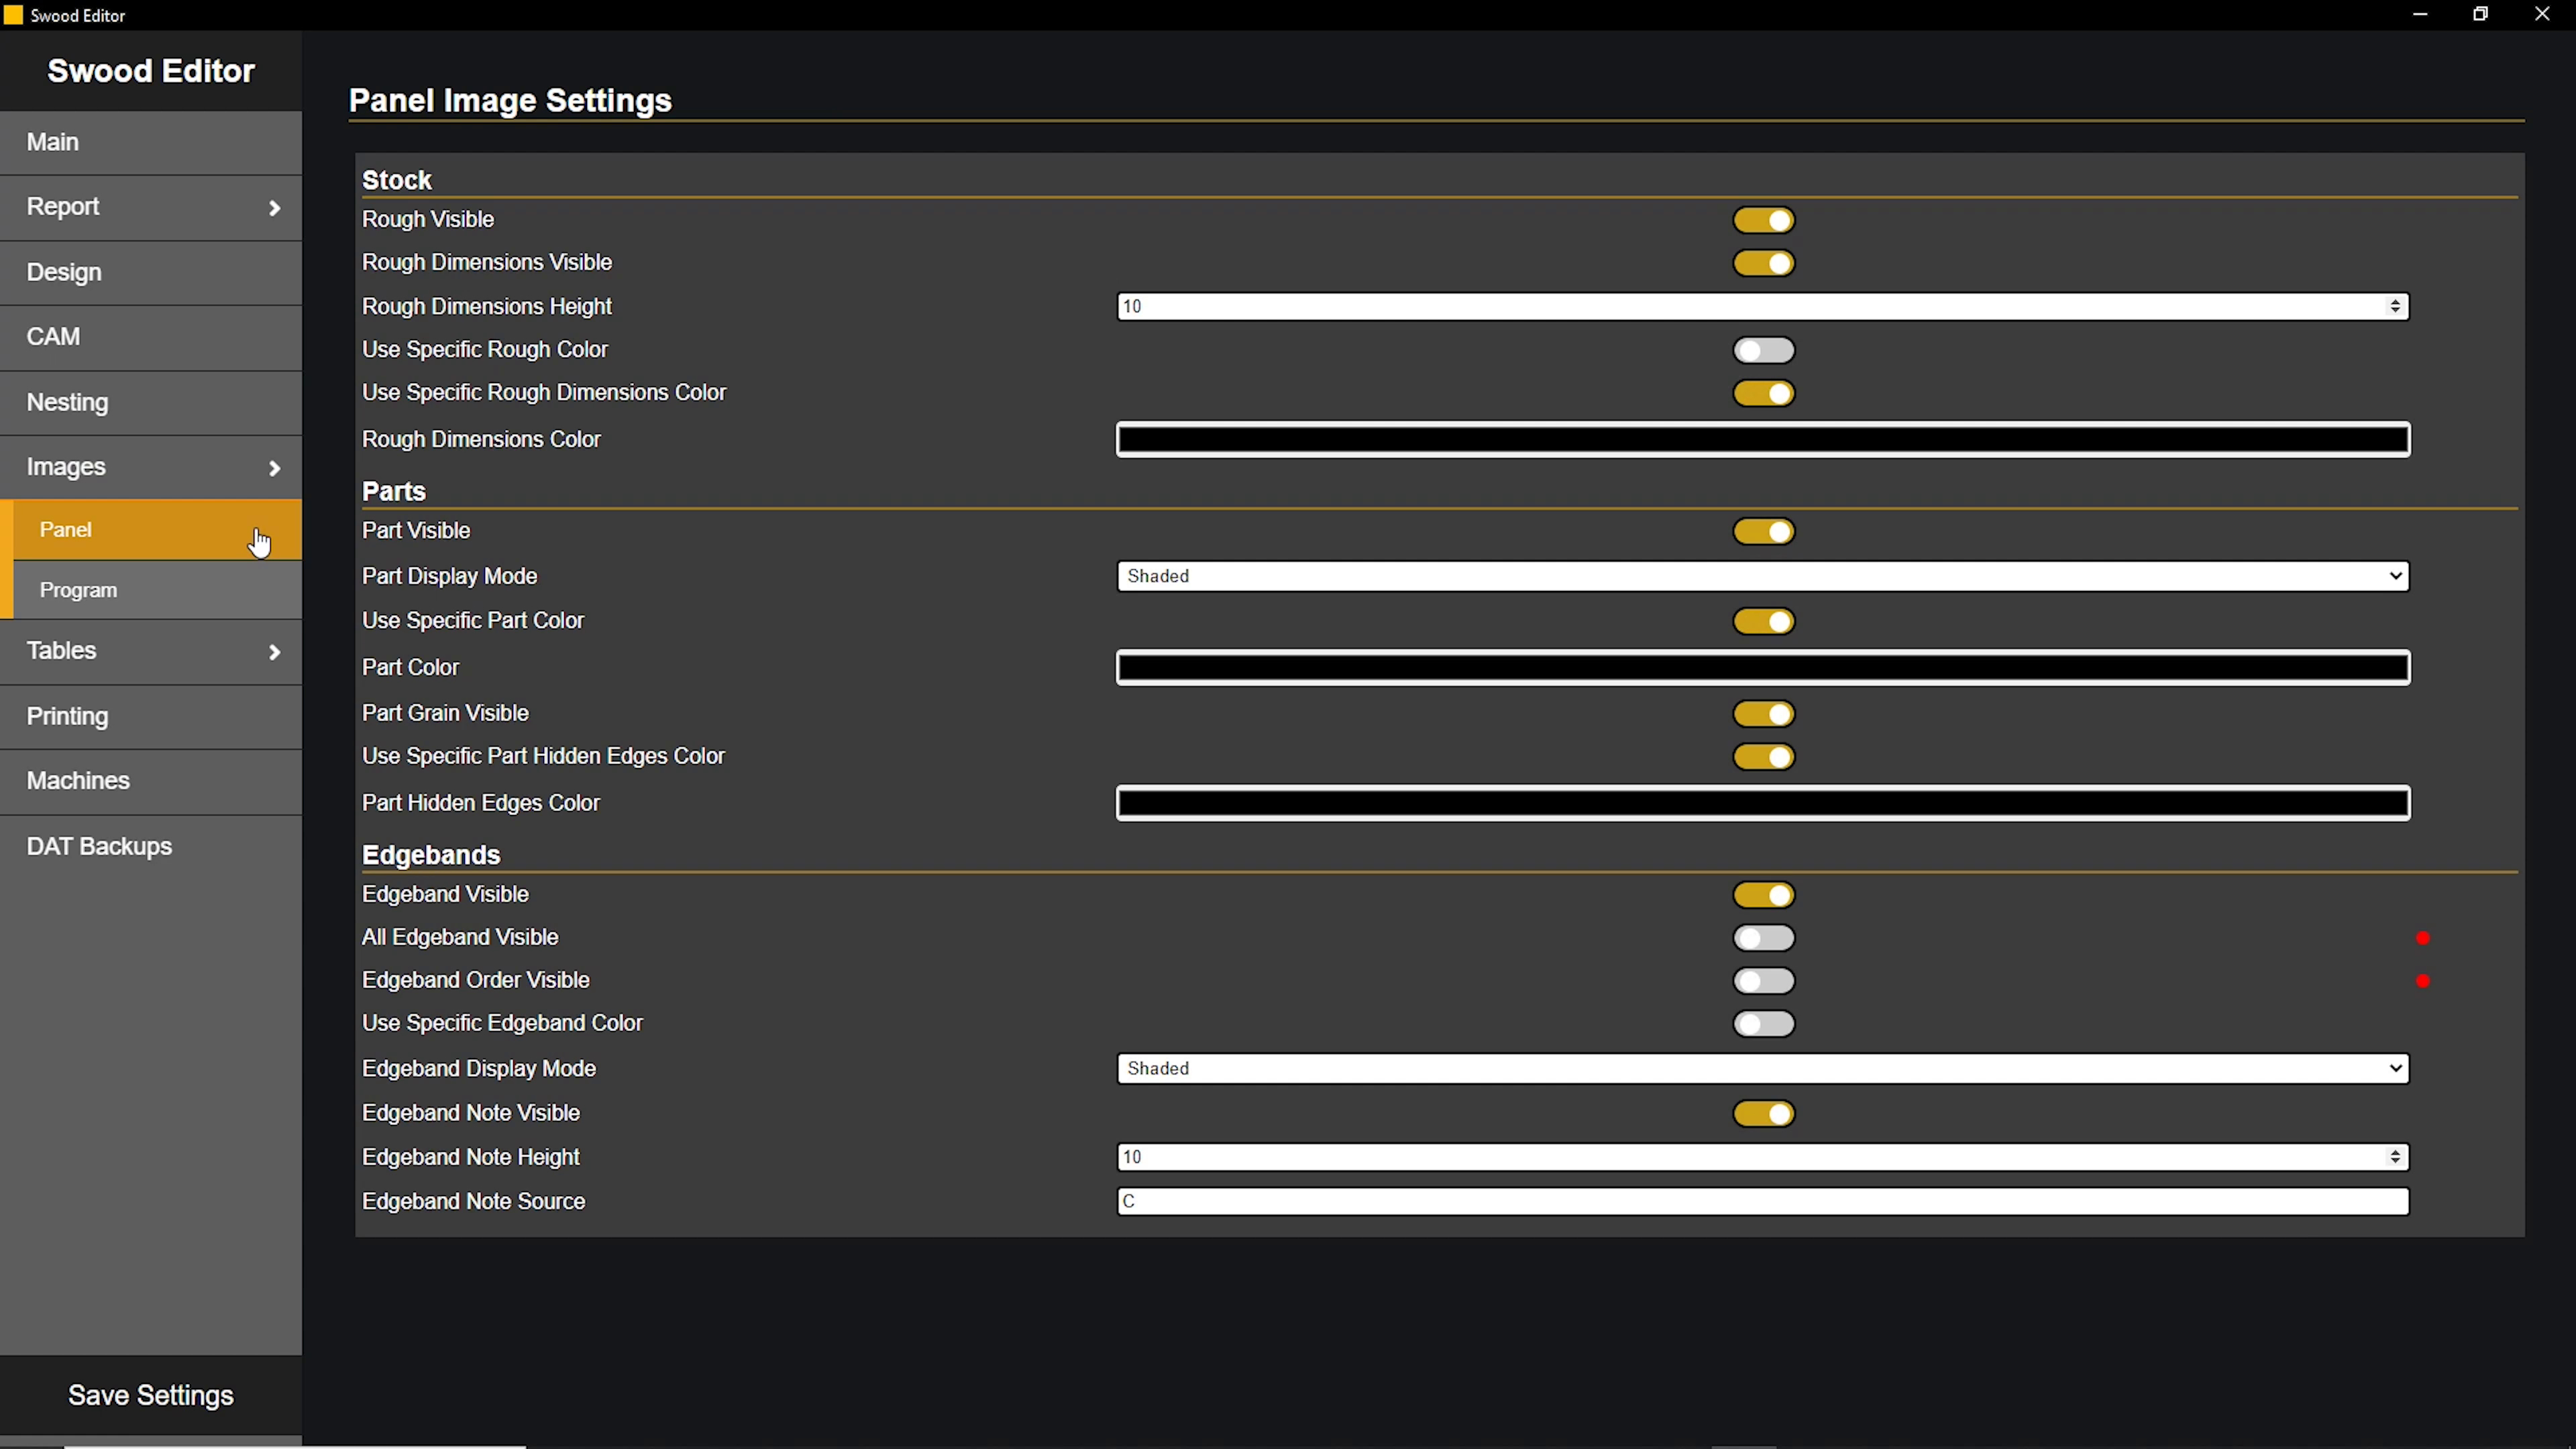Viewport: 2576px width, 1449px height.
Task: Disable Part Grain Visible
Action: [1763, 713]
